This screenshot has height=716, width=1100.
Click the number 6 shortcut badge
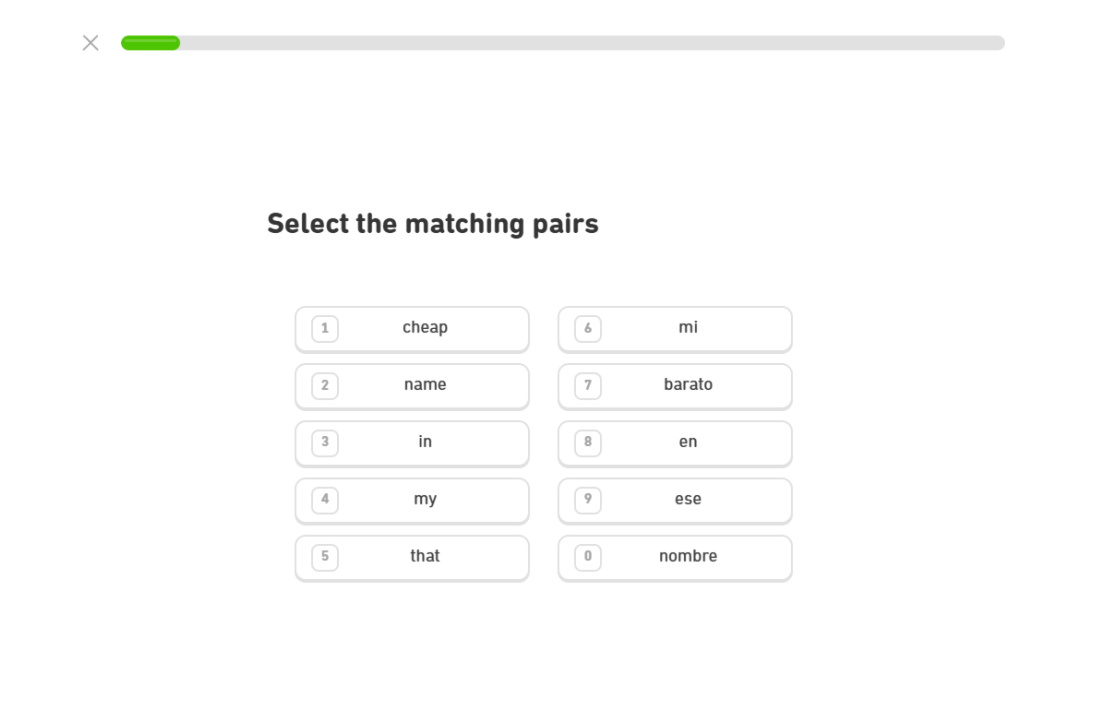point(588,328)
